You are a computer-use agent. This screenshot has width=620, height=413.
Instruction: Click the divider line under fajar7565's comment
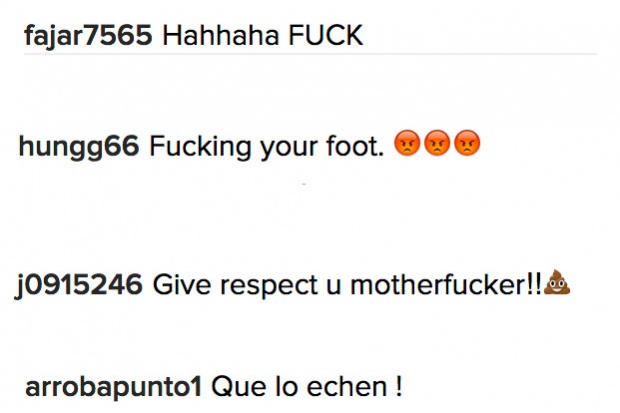point(310,53)
